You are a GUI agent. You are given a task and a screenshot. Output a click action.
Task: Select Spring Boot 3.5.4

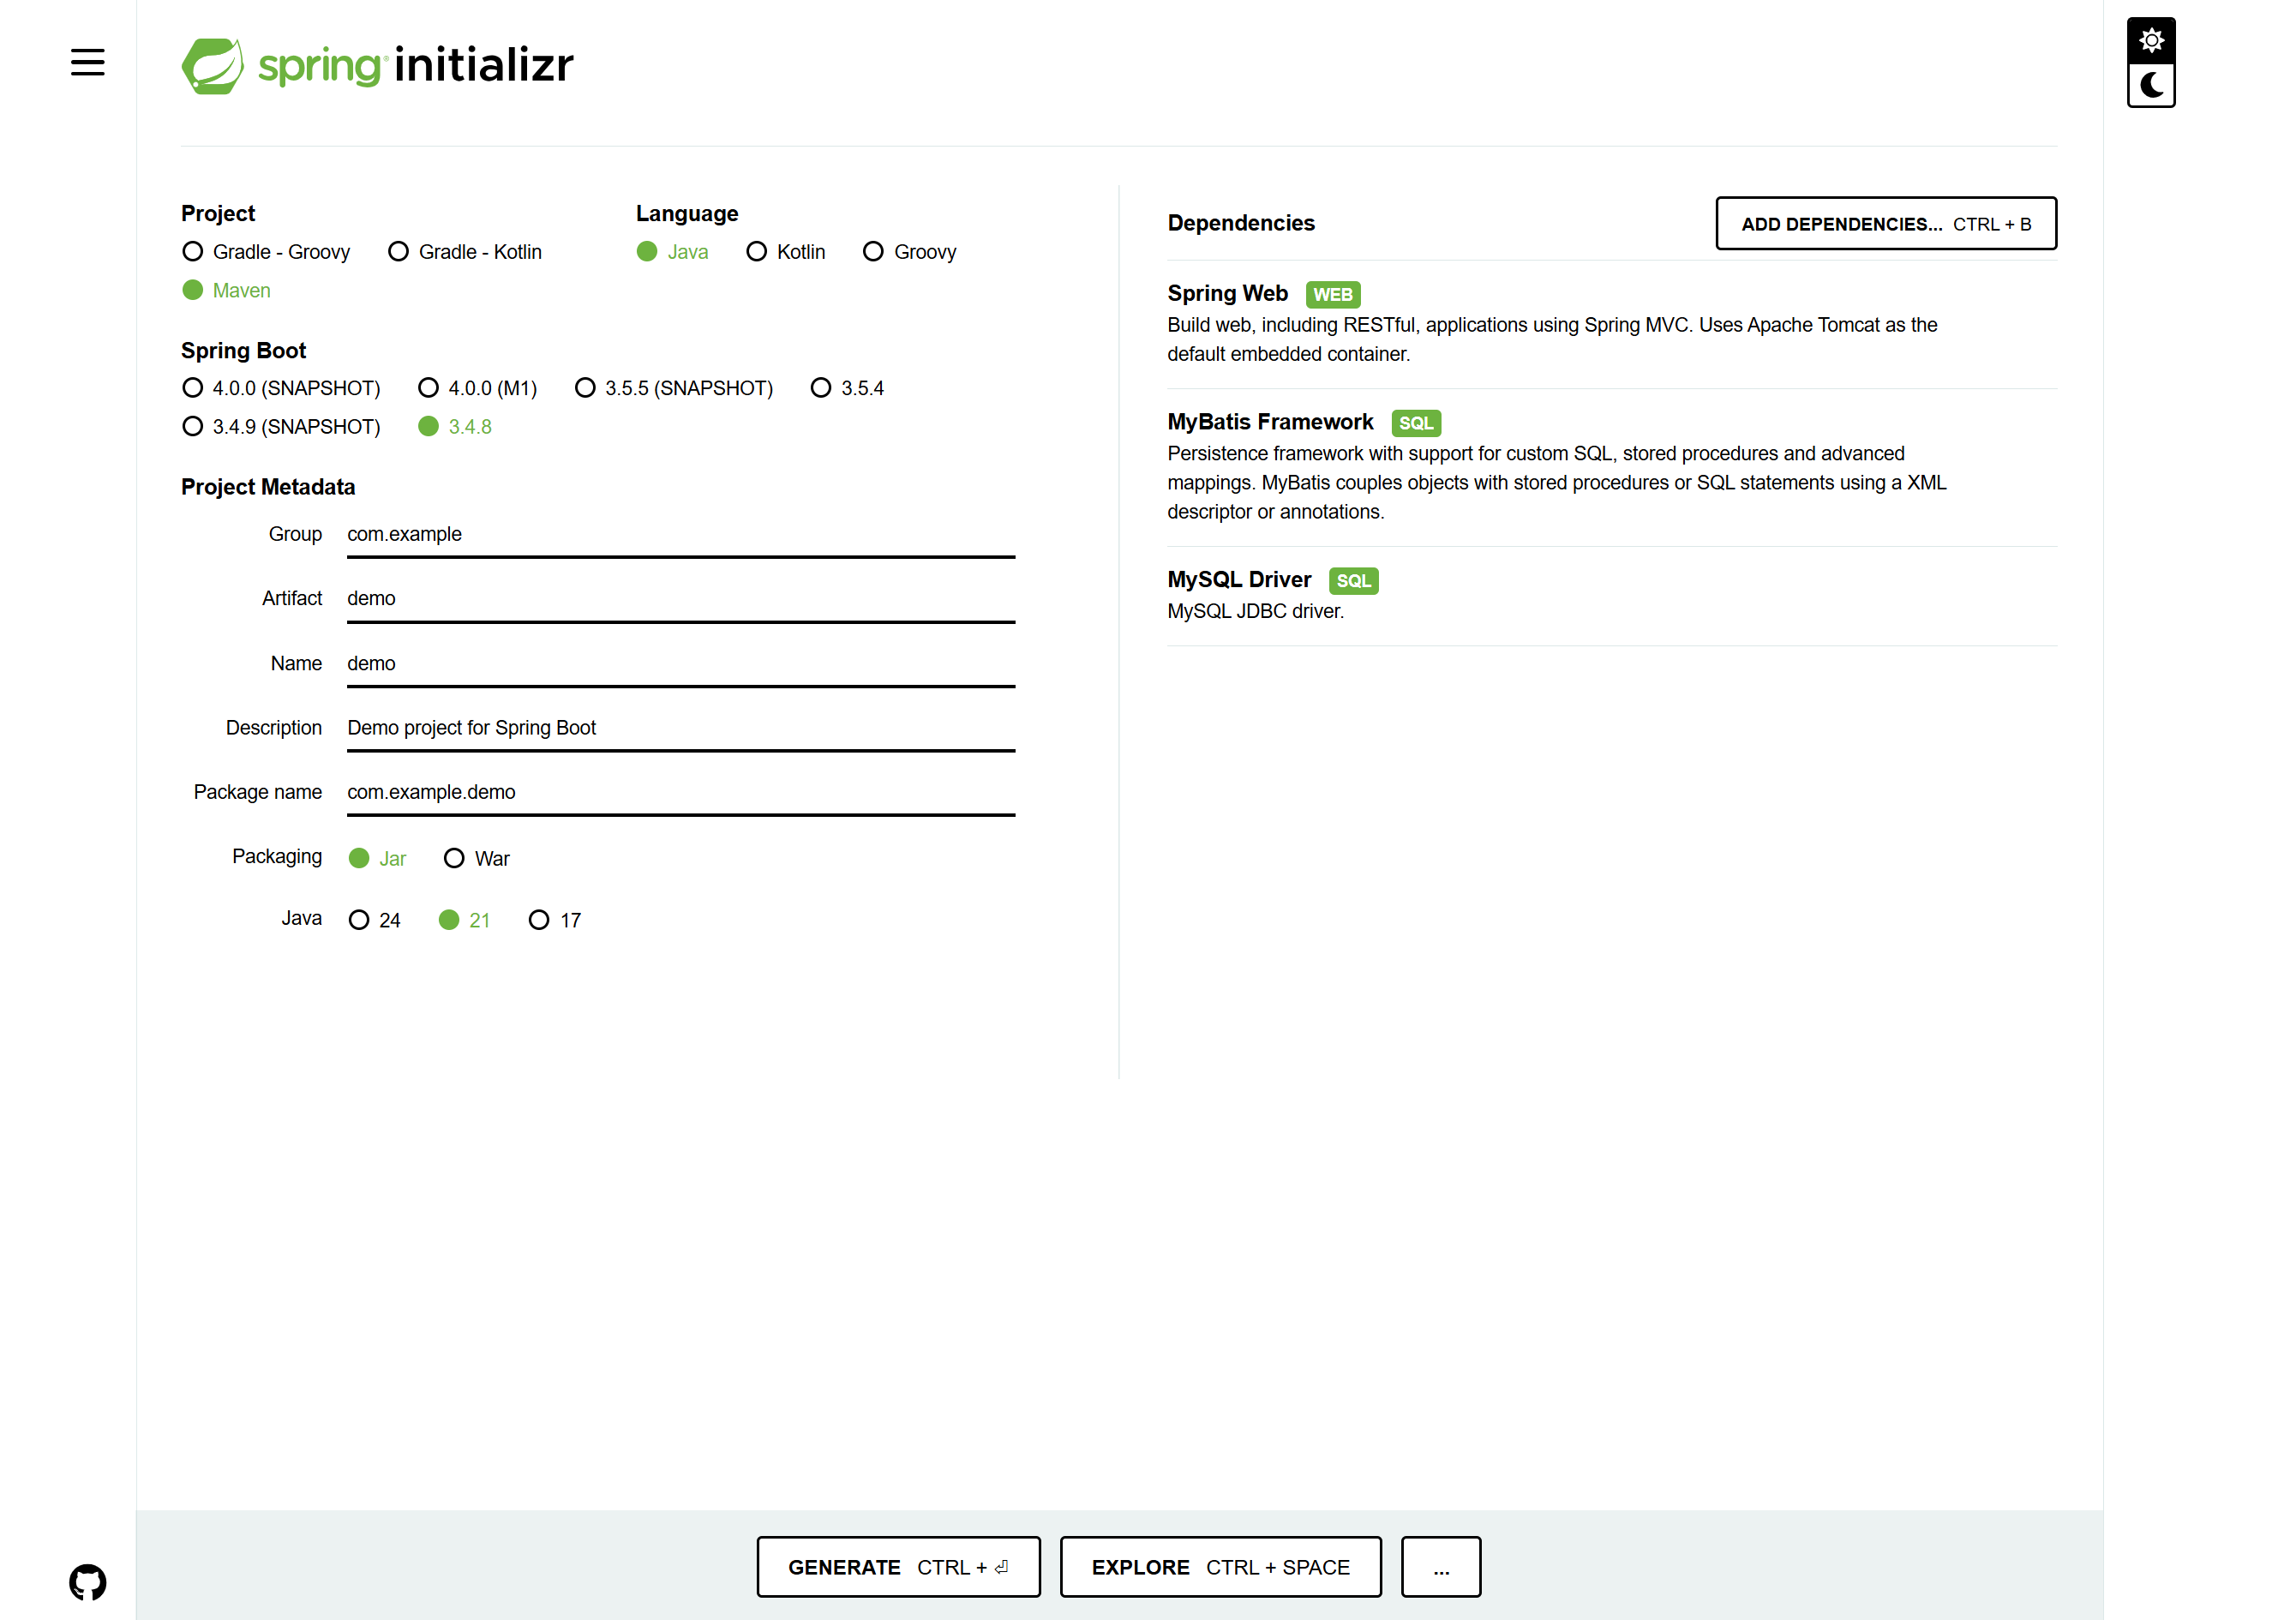[x=848, y=388]
